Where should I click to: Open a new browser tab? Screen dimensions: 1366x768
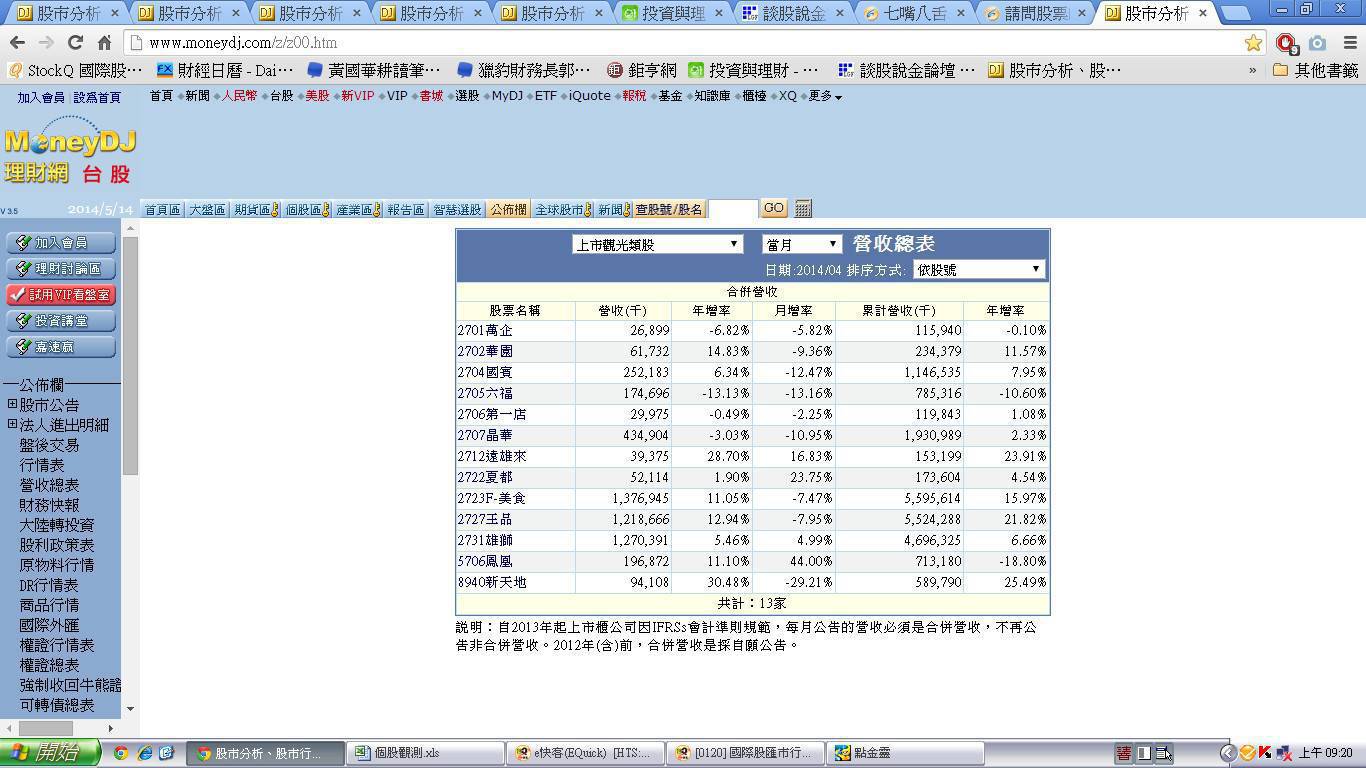coord(1236,13)
